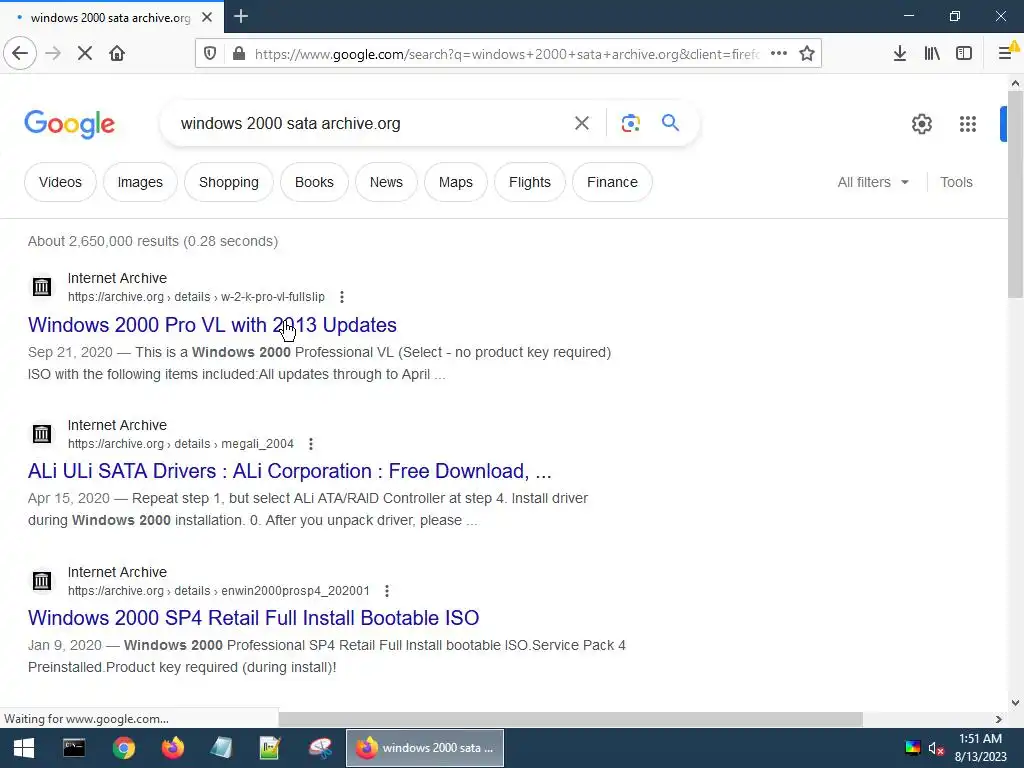The width and height of the screenshot is (1024, 768).
Task: Activate Firefox windows 2000 sata taskbar button
Action: [424, 748]
